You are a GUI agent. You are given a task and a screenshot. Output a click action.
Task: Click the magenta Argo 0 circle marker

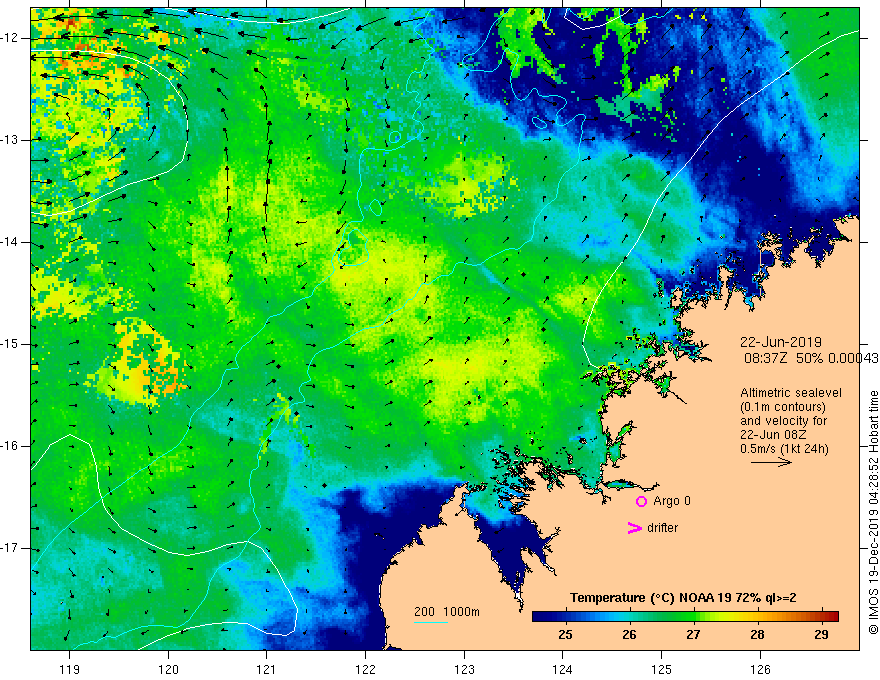pyautogui.click(x=641, y=502)
